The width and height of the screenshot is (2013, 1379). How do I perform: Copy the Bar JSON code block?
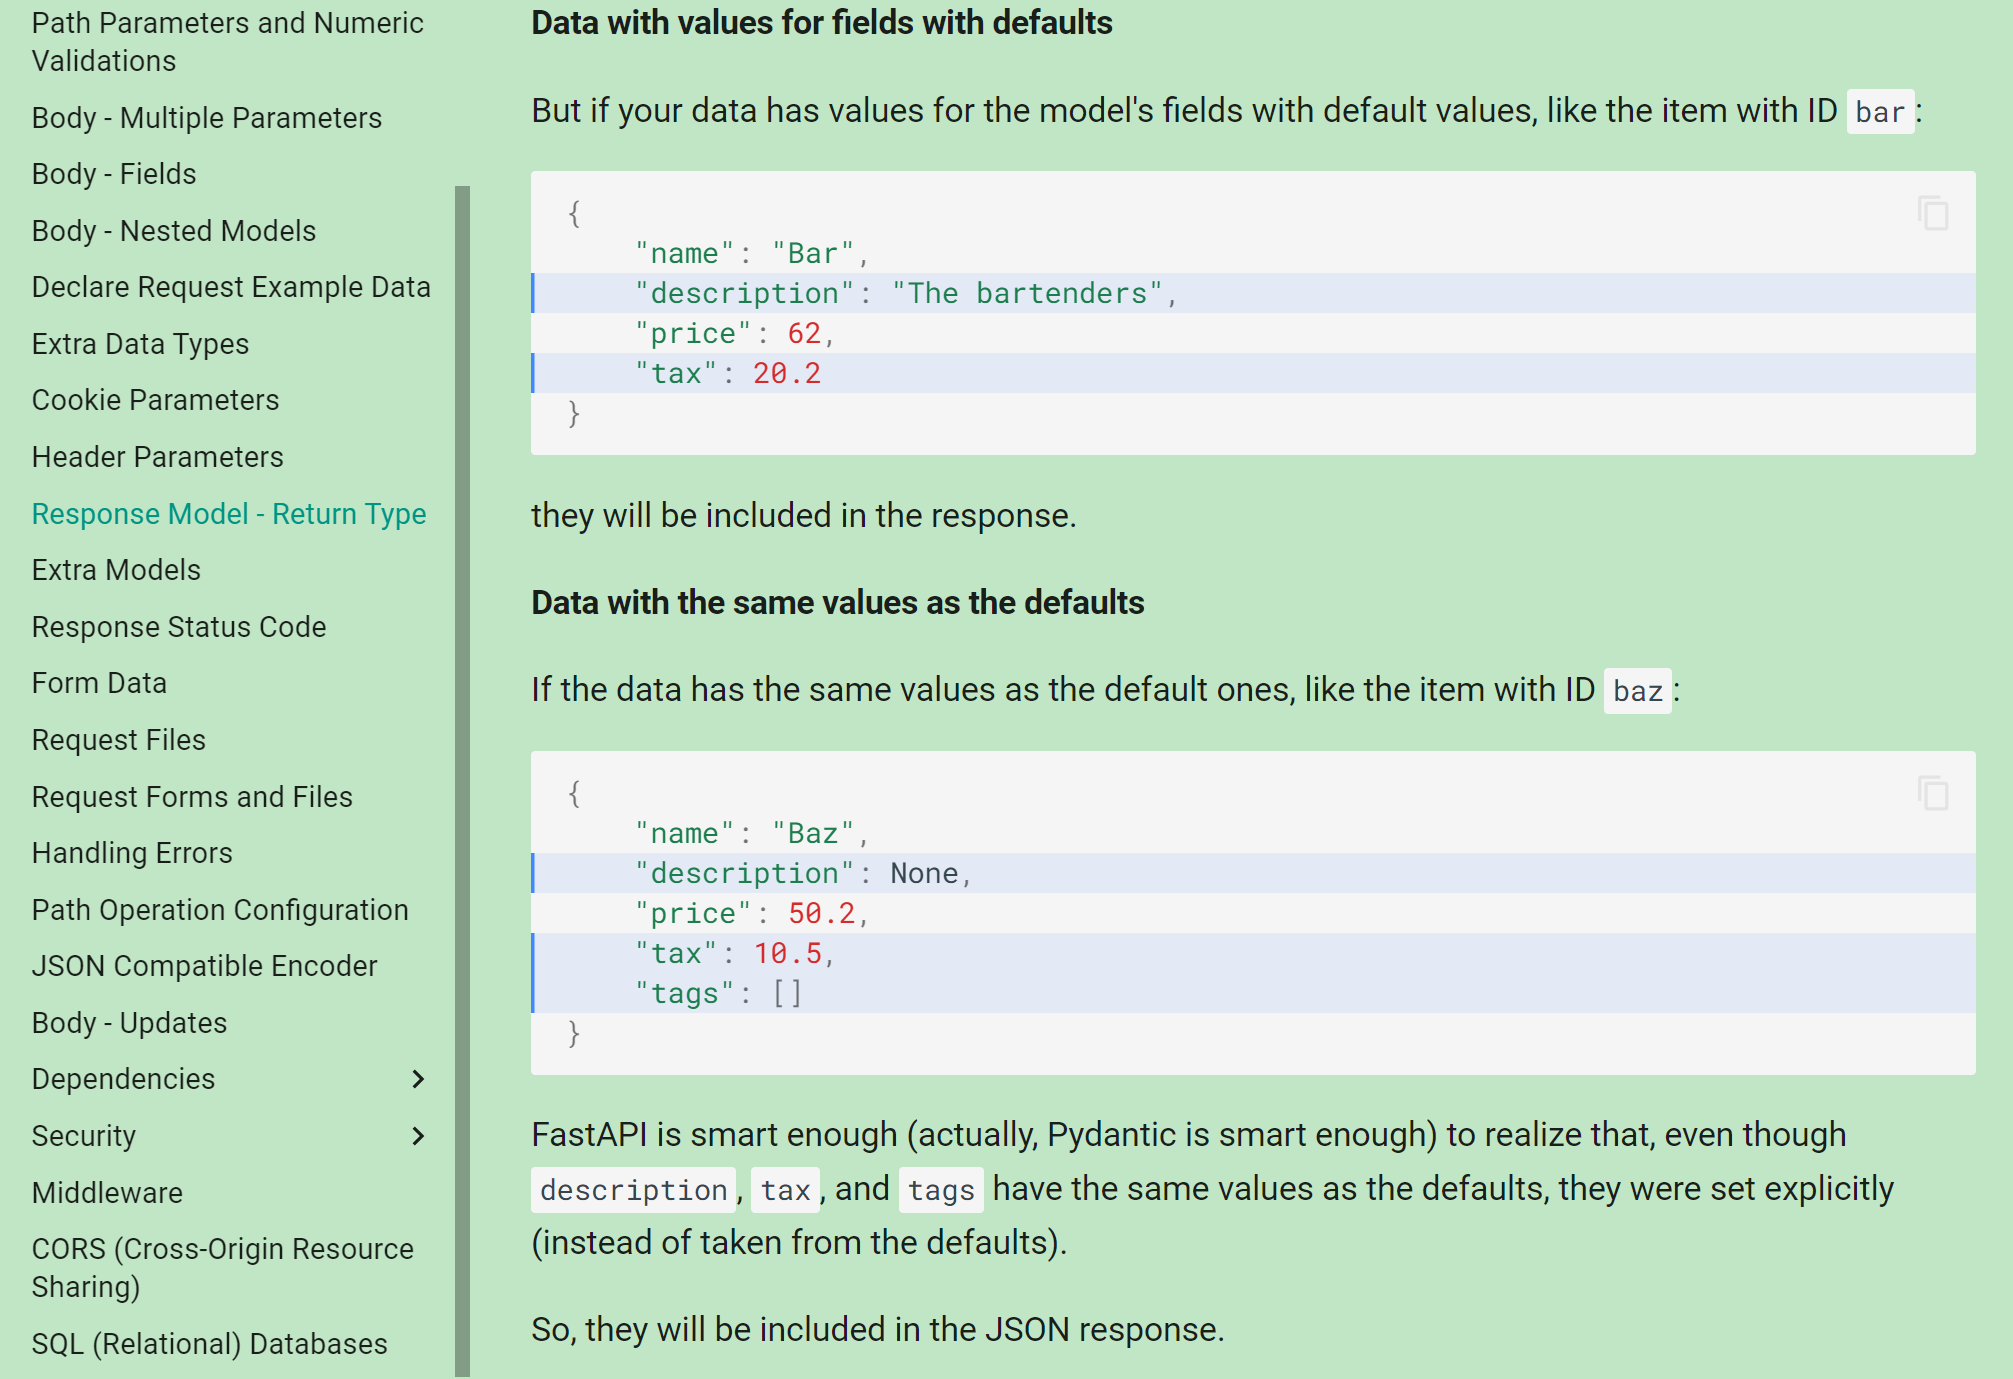tap(1933, 213)
